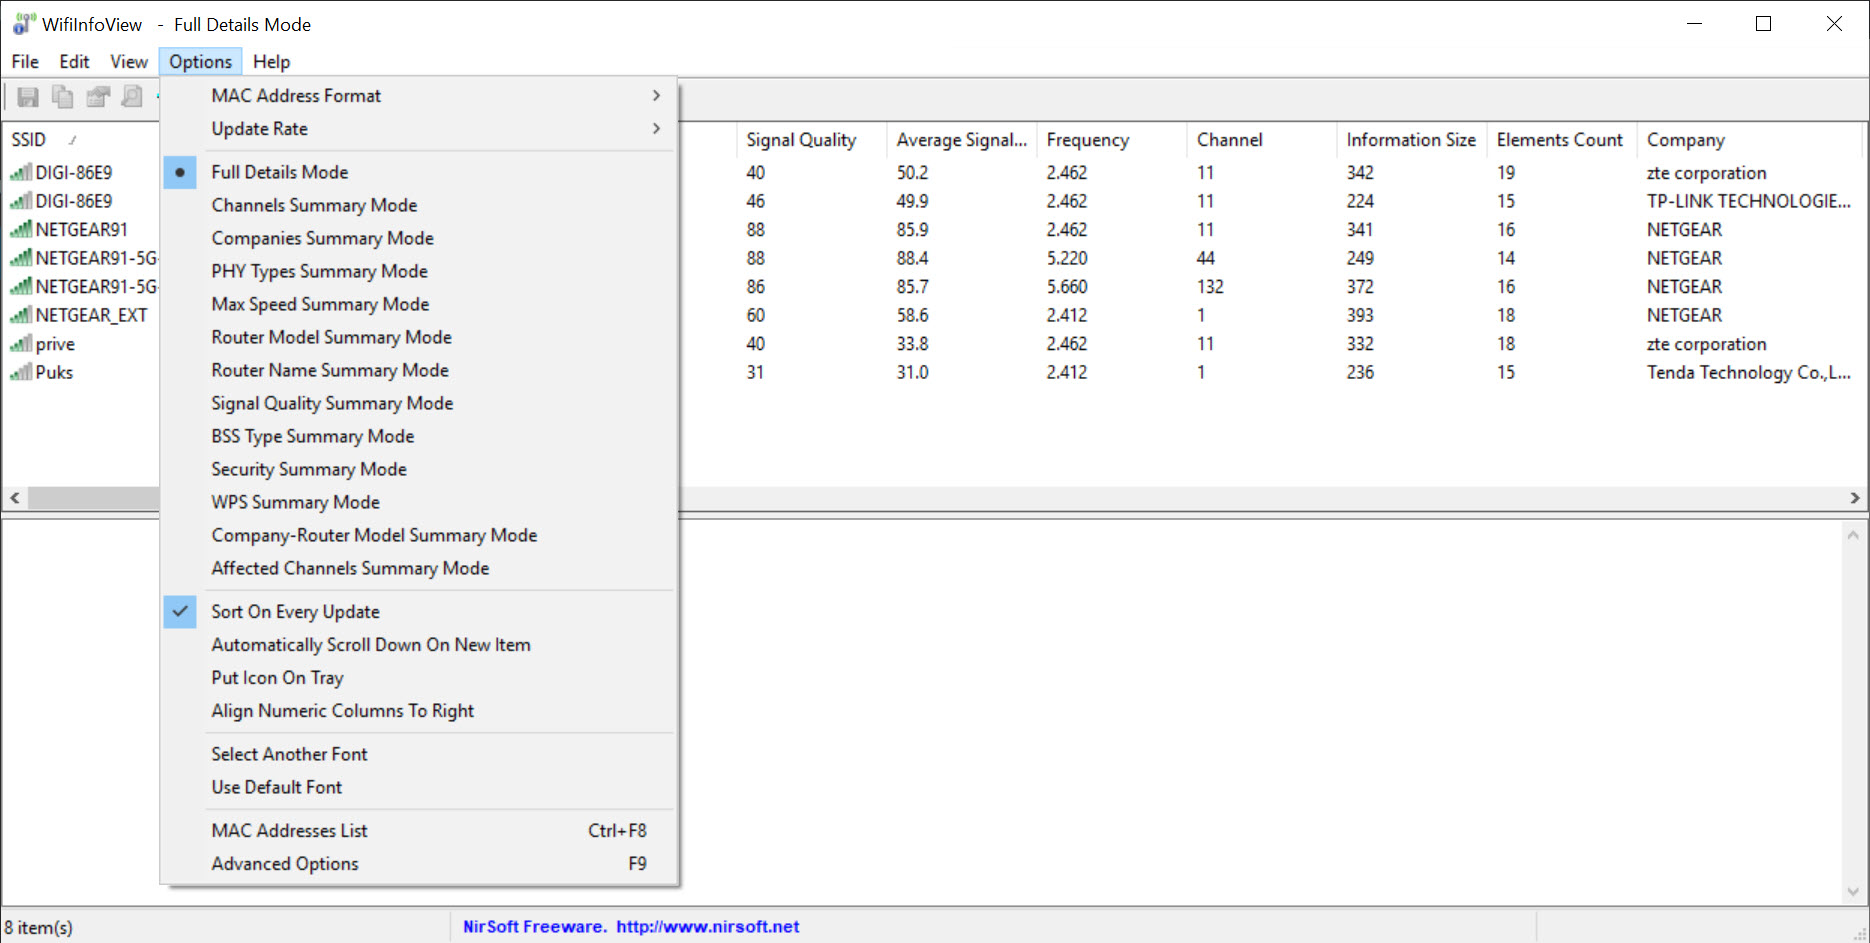
Task: Click the horizontal scrollbar right arrow
Action: pos(1855,498)
